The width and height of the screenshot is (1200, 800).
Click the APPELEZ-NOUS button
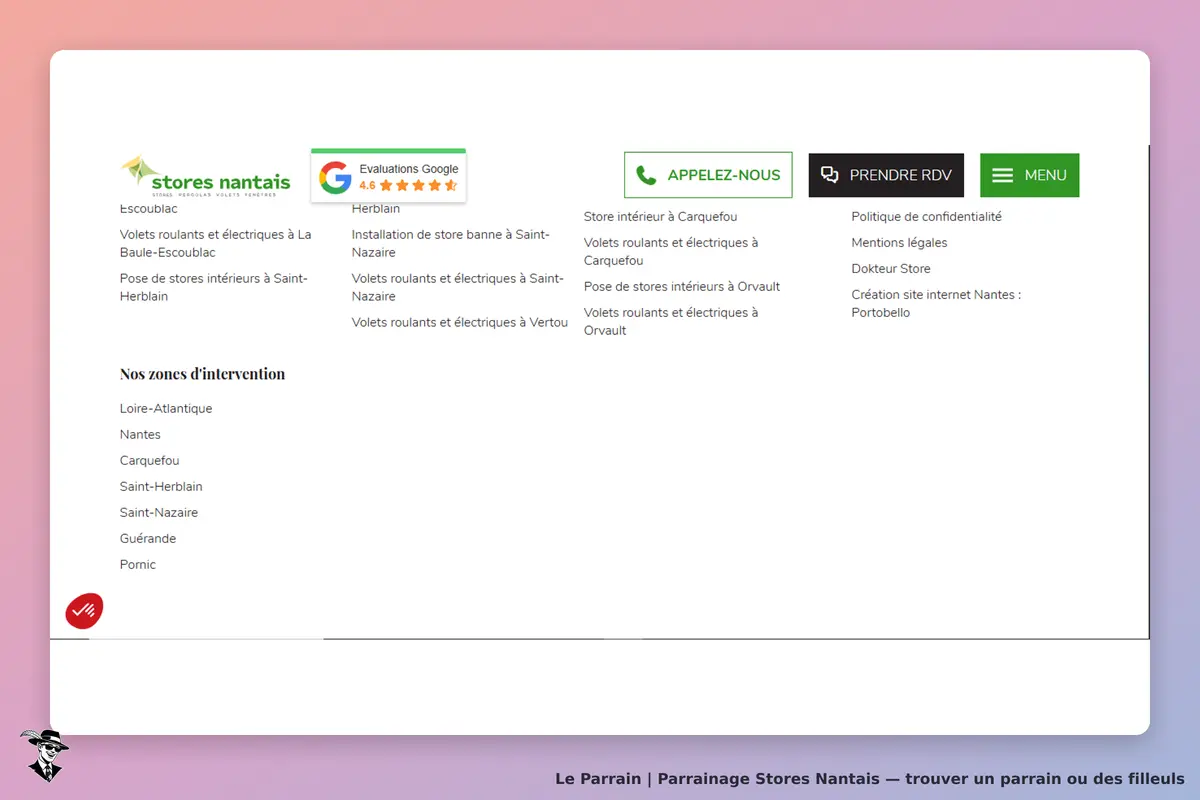pos(708,175)
